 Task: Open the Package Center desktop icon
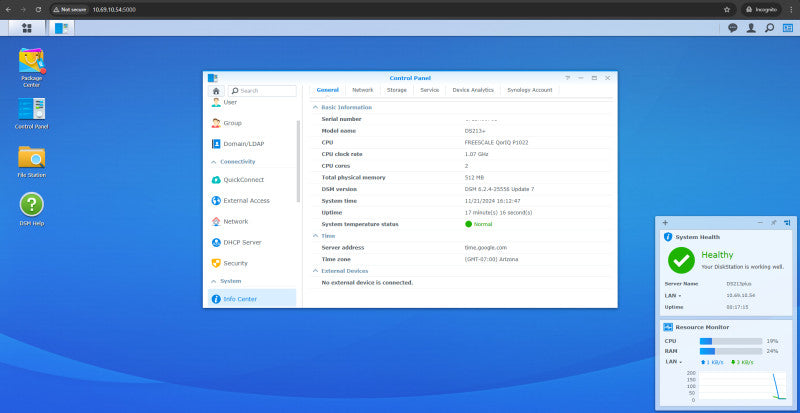click(x=32, y=67)
